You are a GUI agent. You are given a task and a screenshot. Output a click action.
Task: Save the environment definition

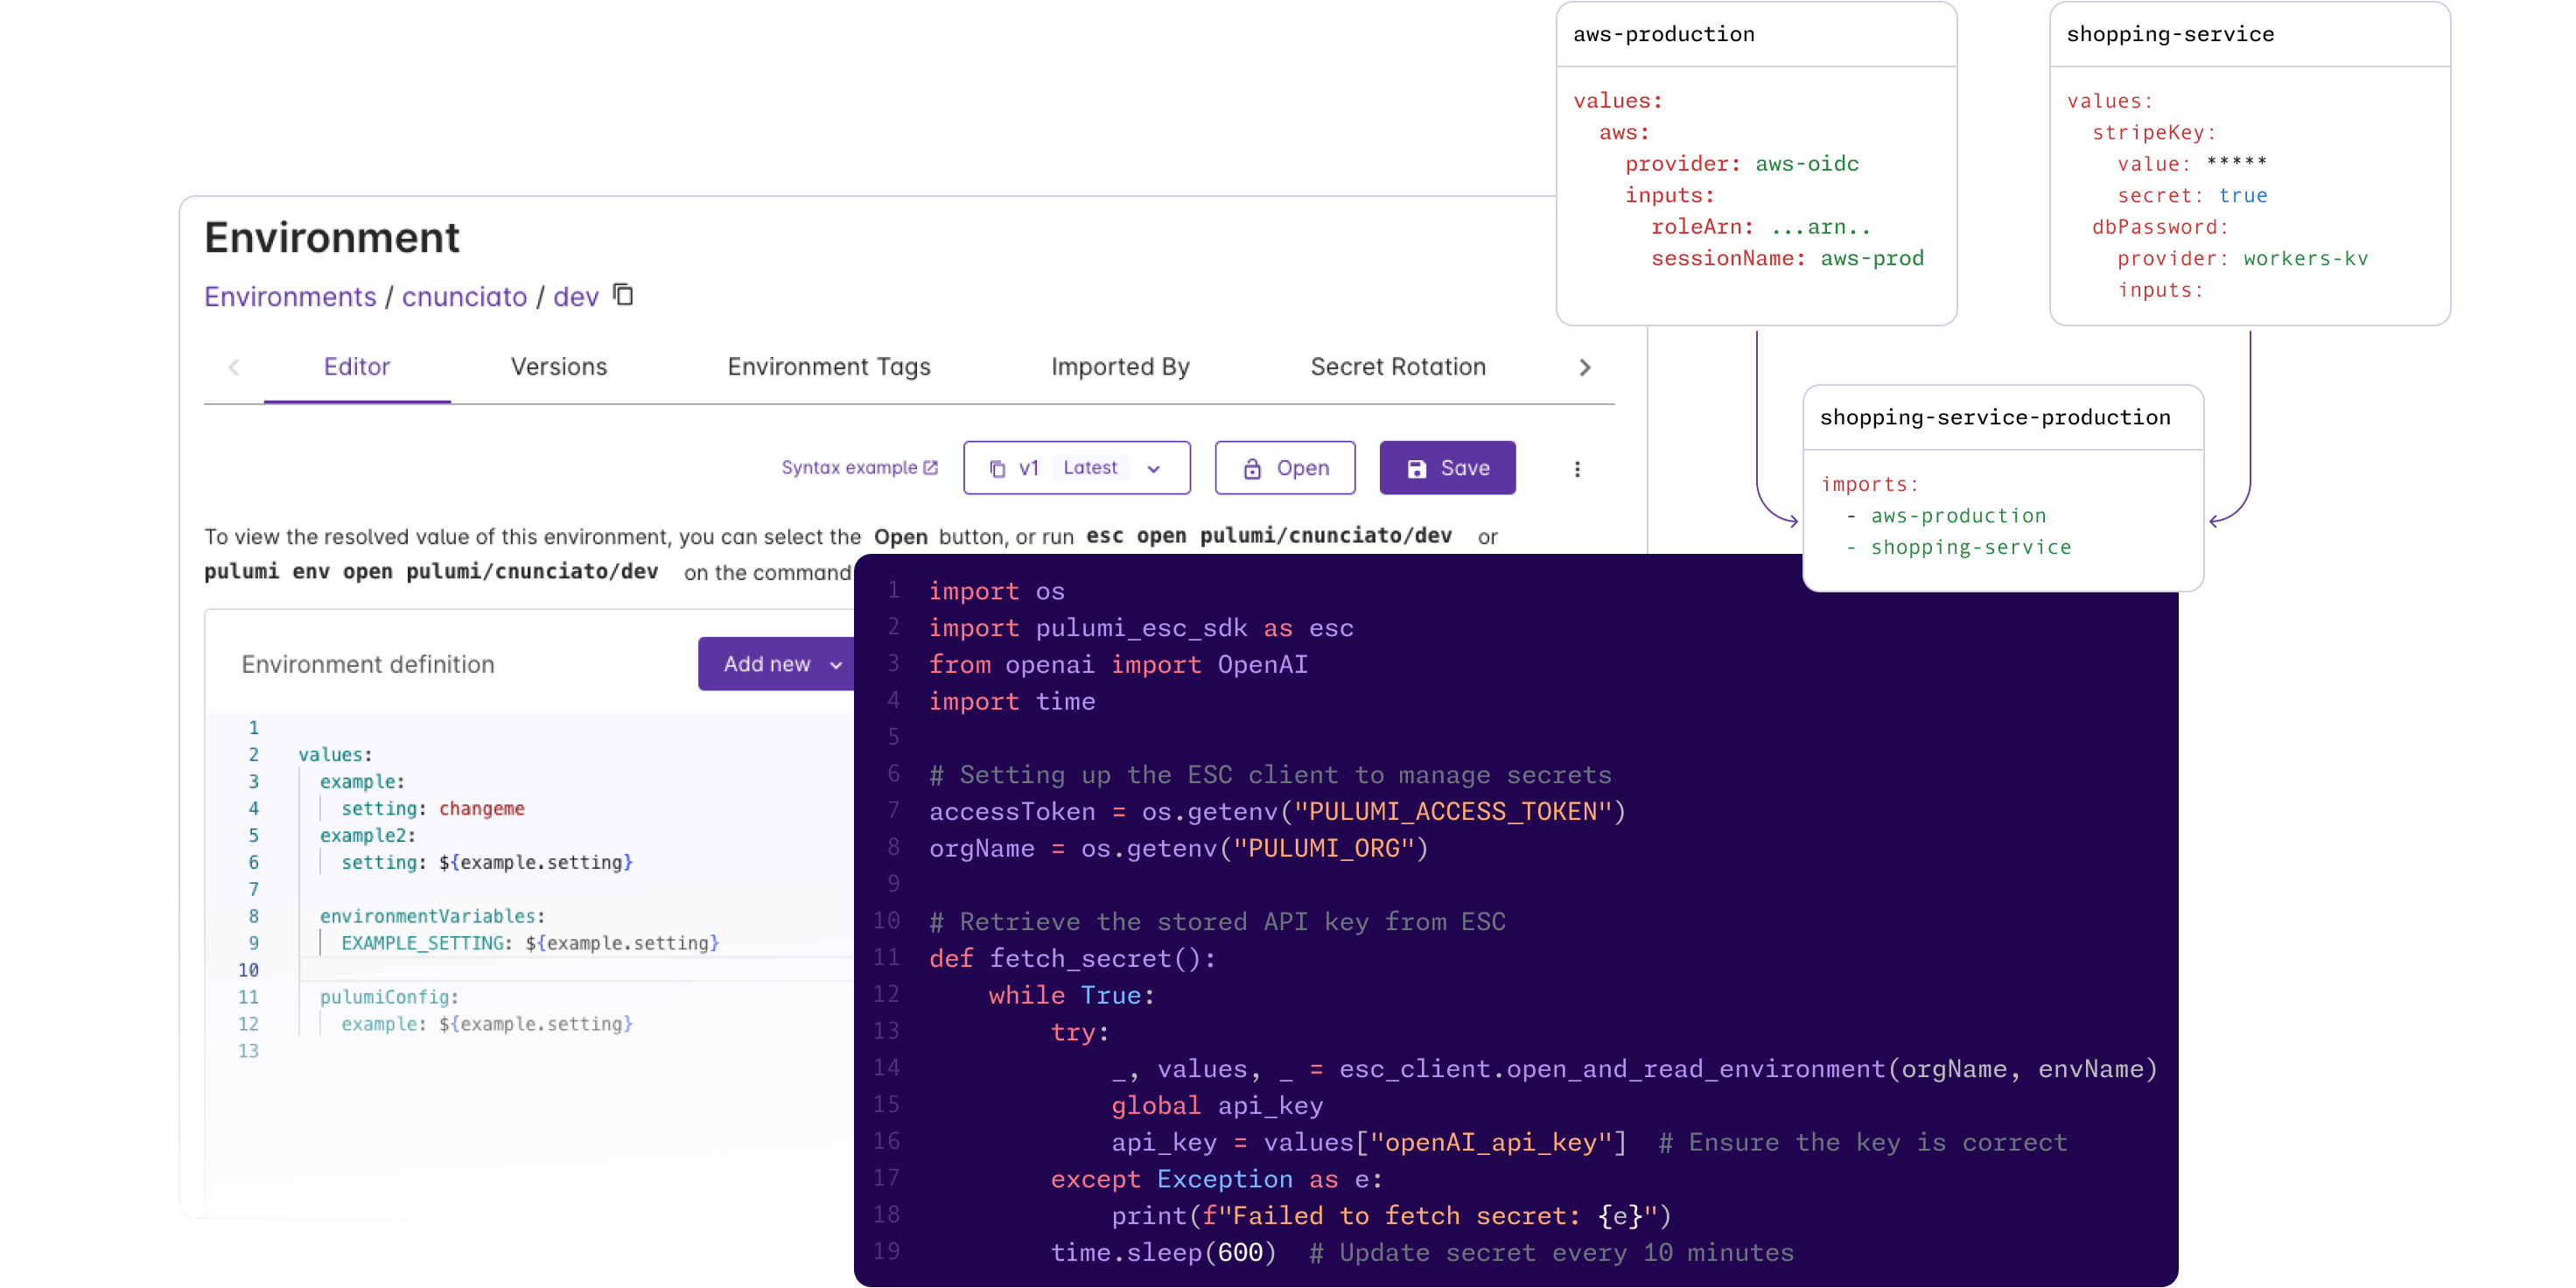(x=1447, y=467)
